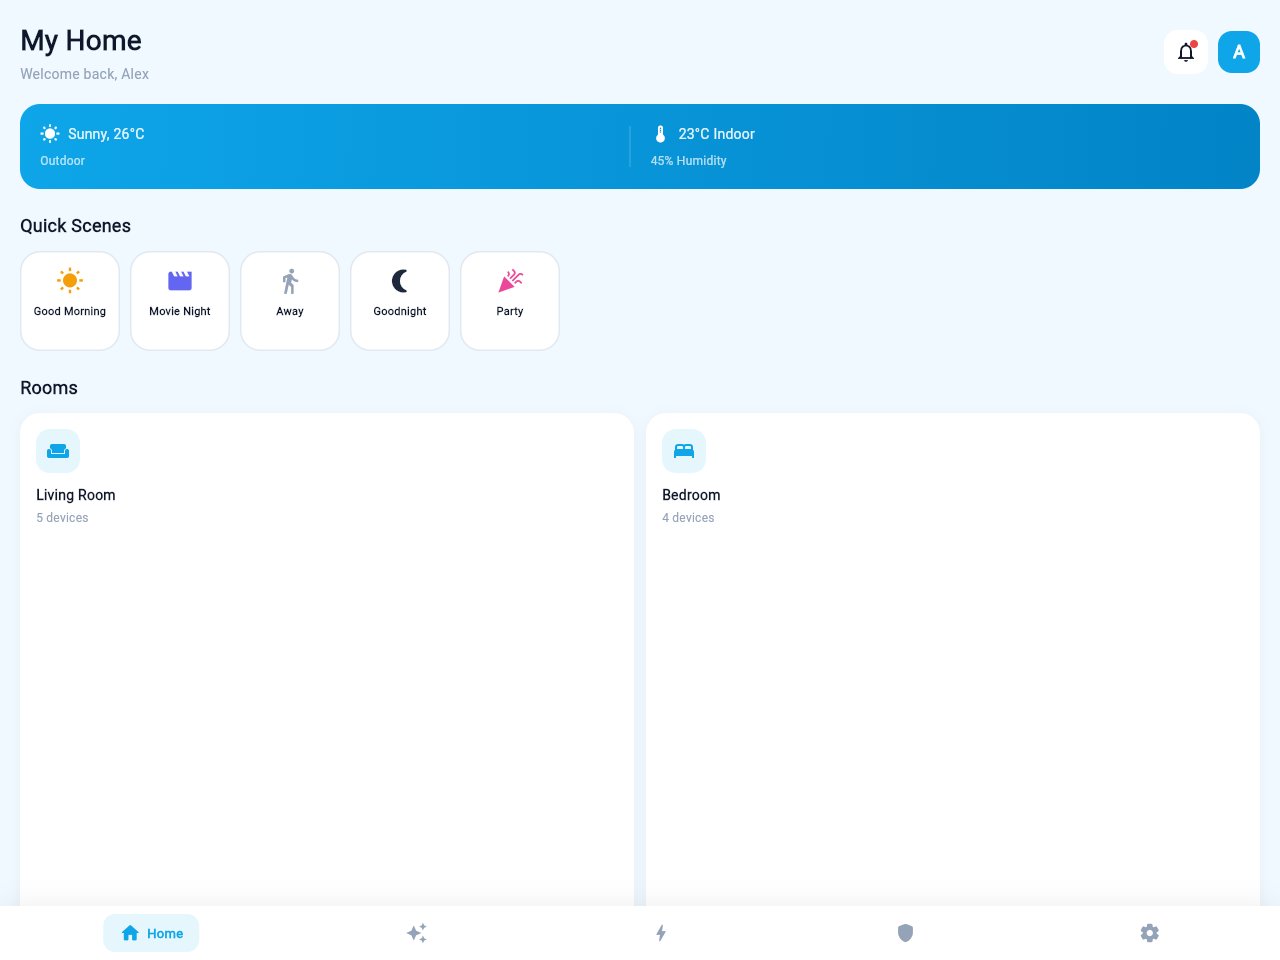This screenshot has width=1280, height=960.
Task: Click the "Sunny, 26°C" outdoor reading
Action: (106, 134)
